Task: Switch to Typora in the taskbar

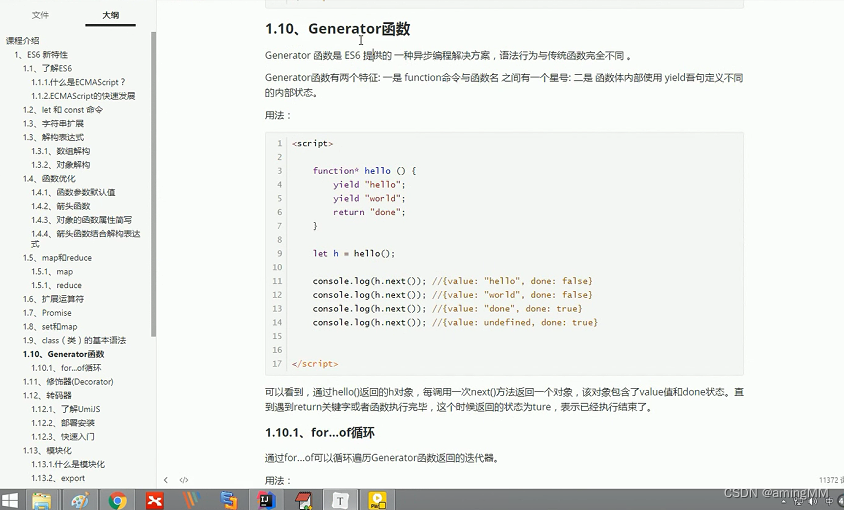Action: (x=340, y=500)
